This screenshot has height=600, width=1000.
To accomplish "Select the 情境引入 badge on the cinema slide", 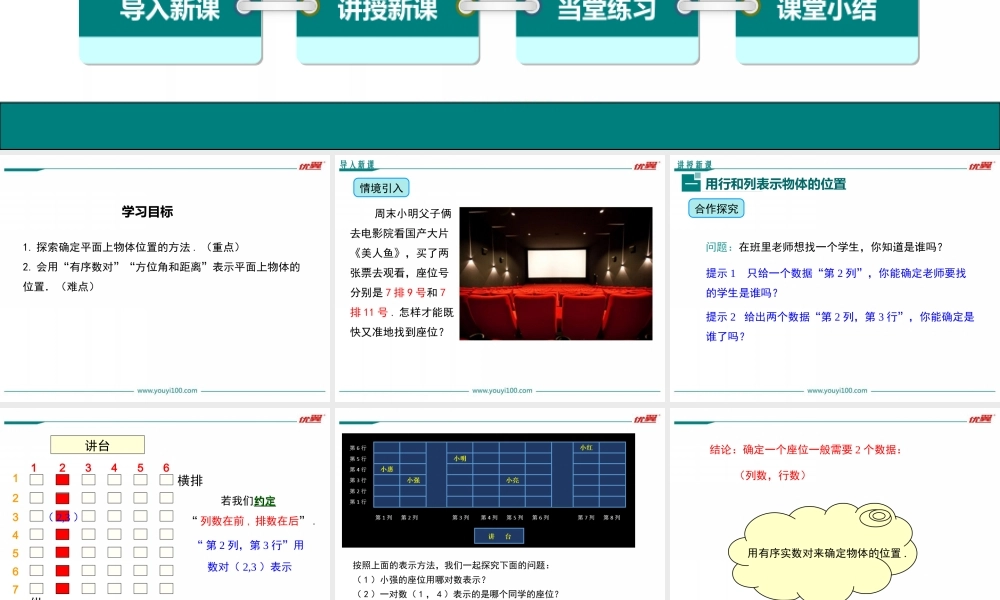I will (x=382, y=187).
